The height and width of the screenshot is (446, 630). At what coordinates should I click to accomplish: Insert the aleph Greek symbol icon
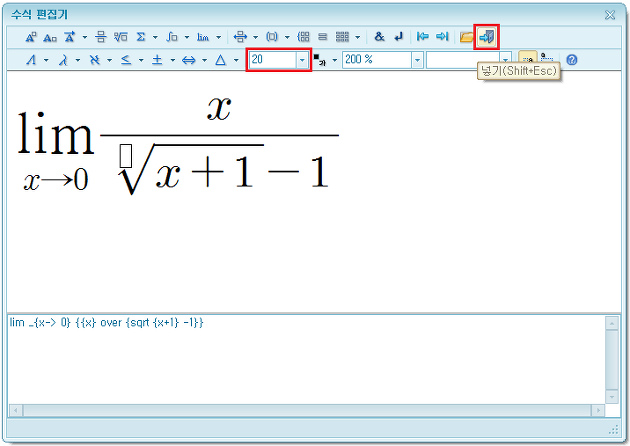94,60
